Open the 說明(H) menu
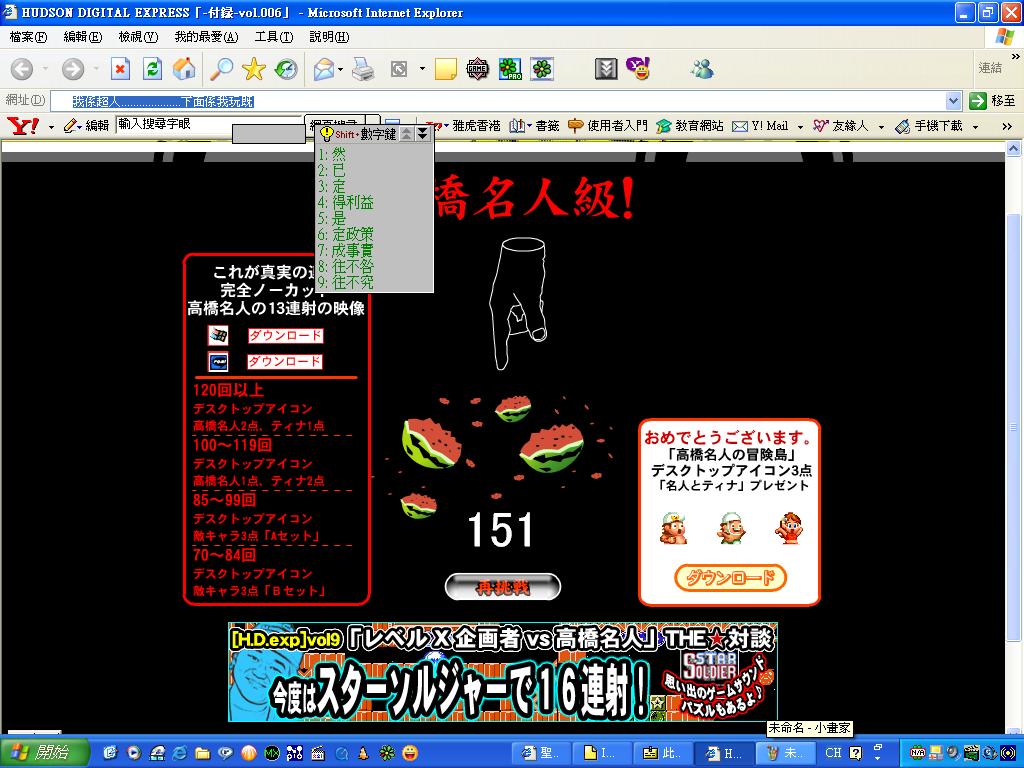The image size is (1024, 768). (329, 37)
